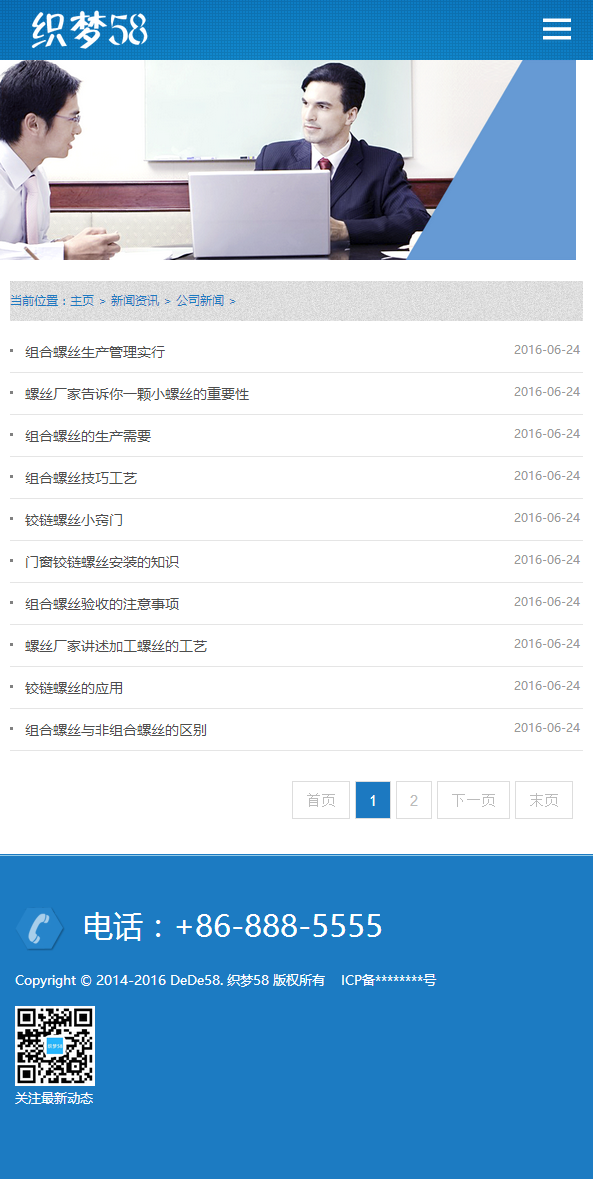The width and height of the screenshot is (593, 1179).
Task: Click the date beside 组合螺丝生产管理实行
Action: (547, 350)
